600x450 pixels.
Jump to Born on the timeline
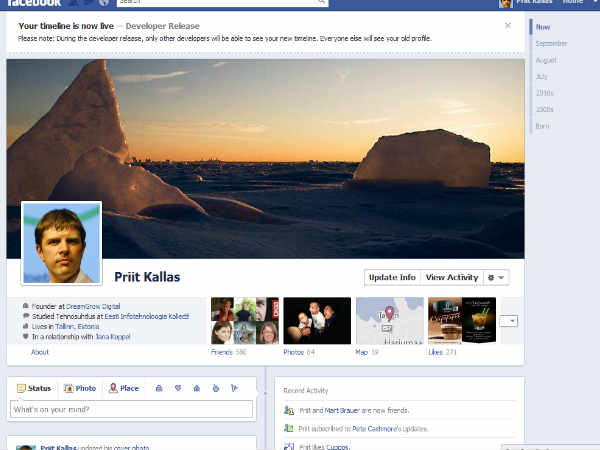[x=543, y=126]
